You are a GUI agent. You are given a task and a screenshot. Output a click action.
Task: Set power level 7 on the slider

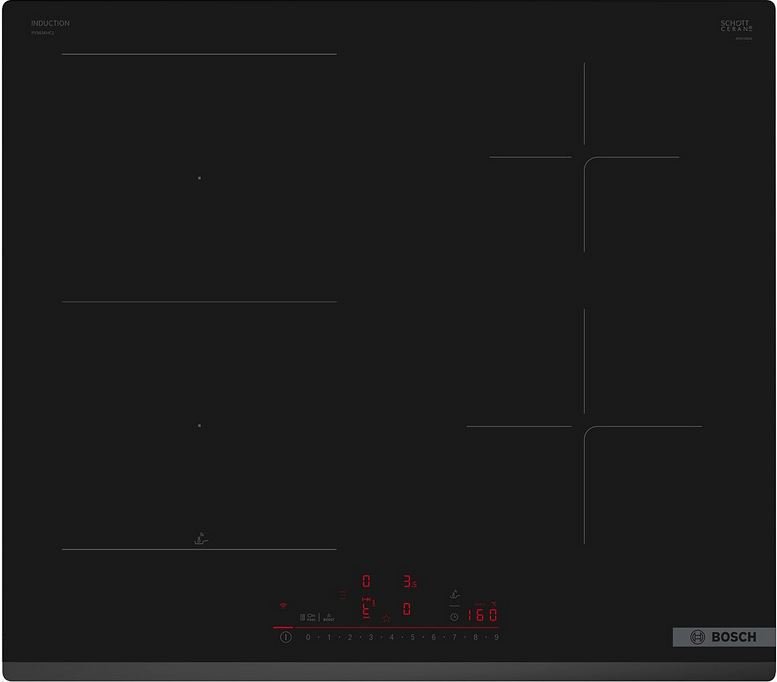(454, 637)
